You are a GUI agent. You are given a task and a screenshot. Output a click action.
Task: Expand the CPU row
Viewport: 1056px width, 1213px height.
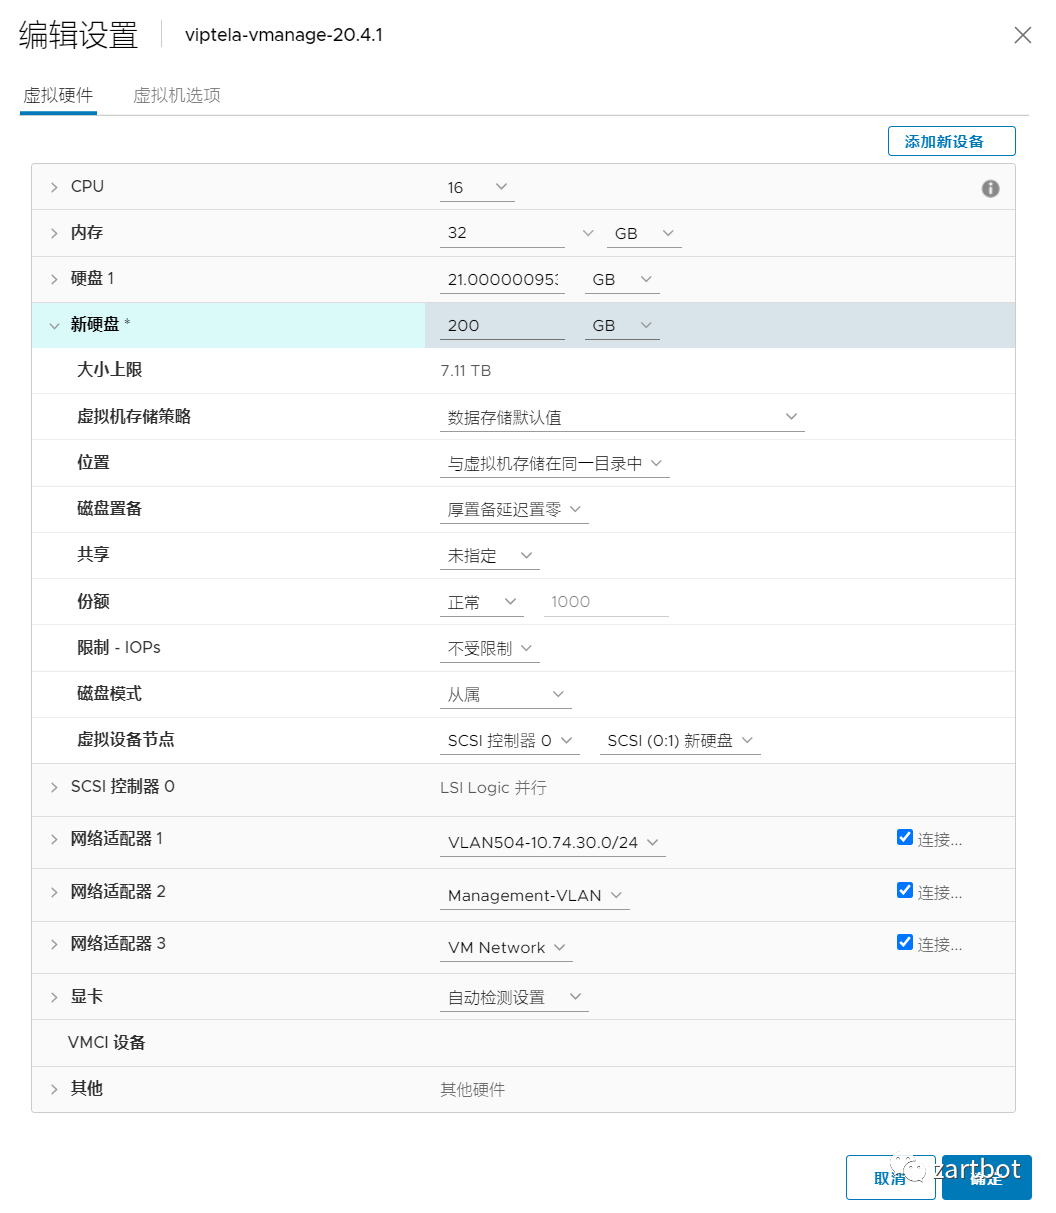pyautogui.click(x=54, y=187)
